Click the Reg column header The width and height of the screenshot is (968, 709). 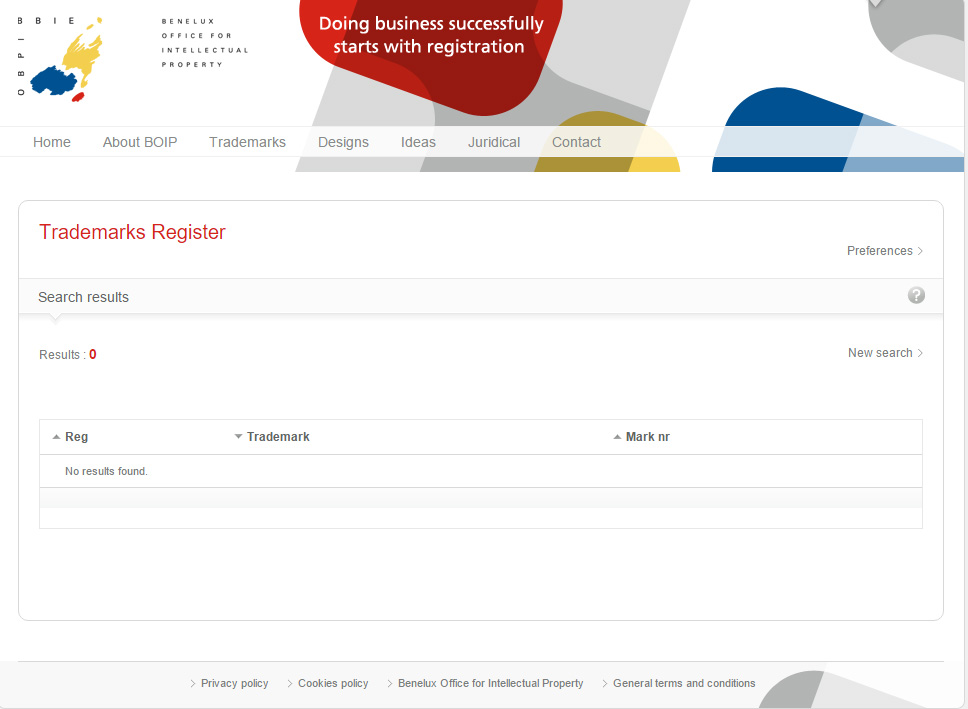point(77,437)
